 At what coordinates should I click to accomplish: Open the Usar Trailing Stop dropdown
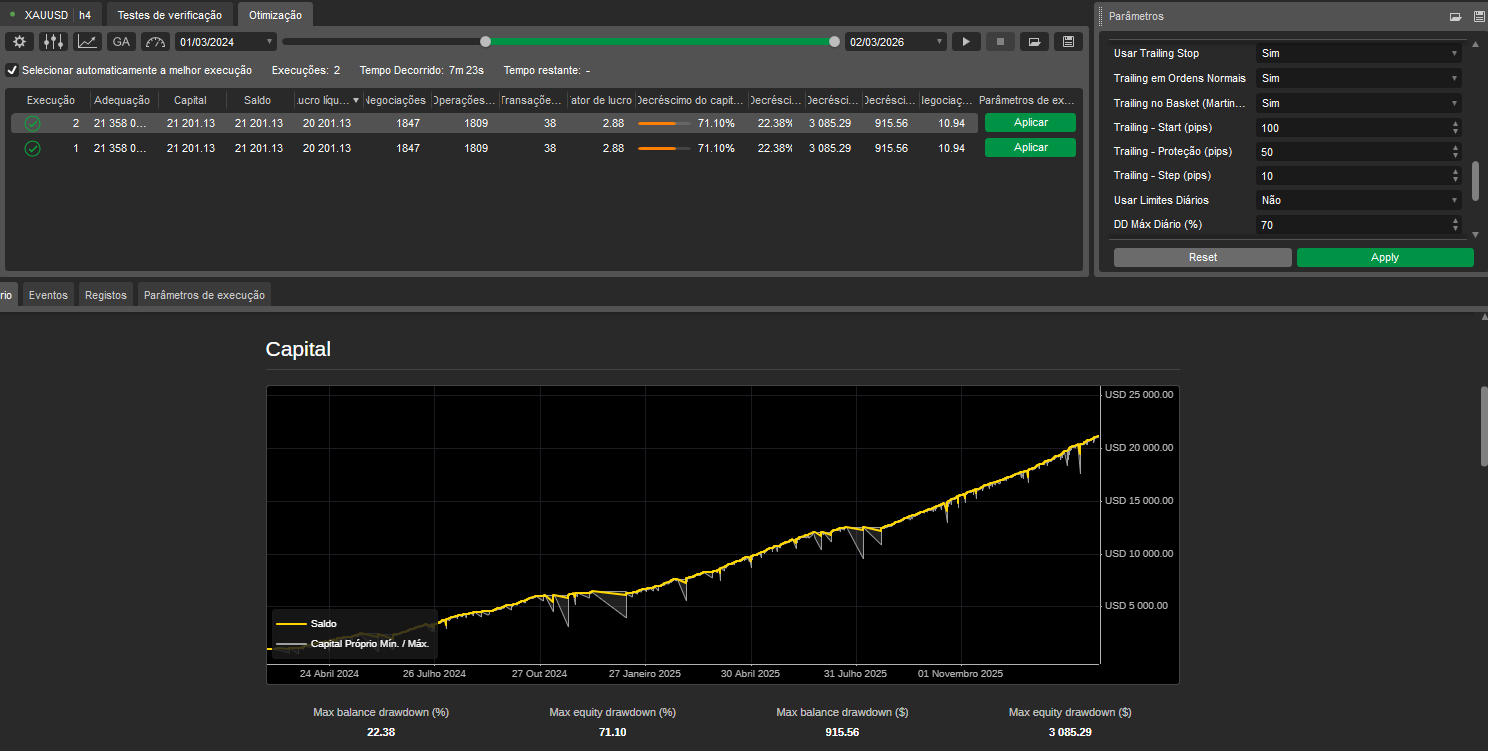(1358, 53)
